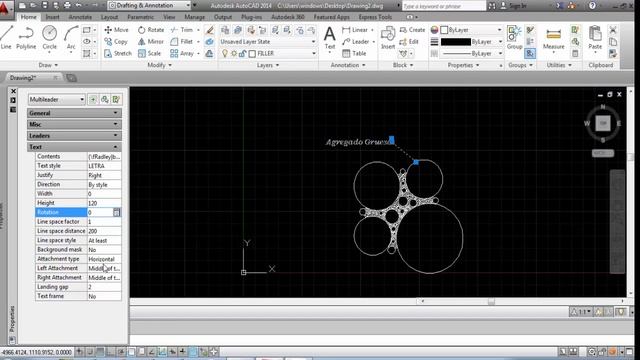Click the Paste button

(595, 38)
